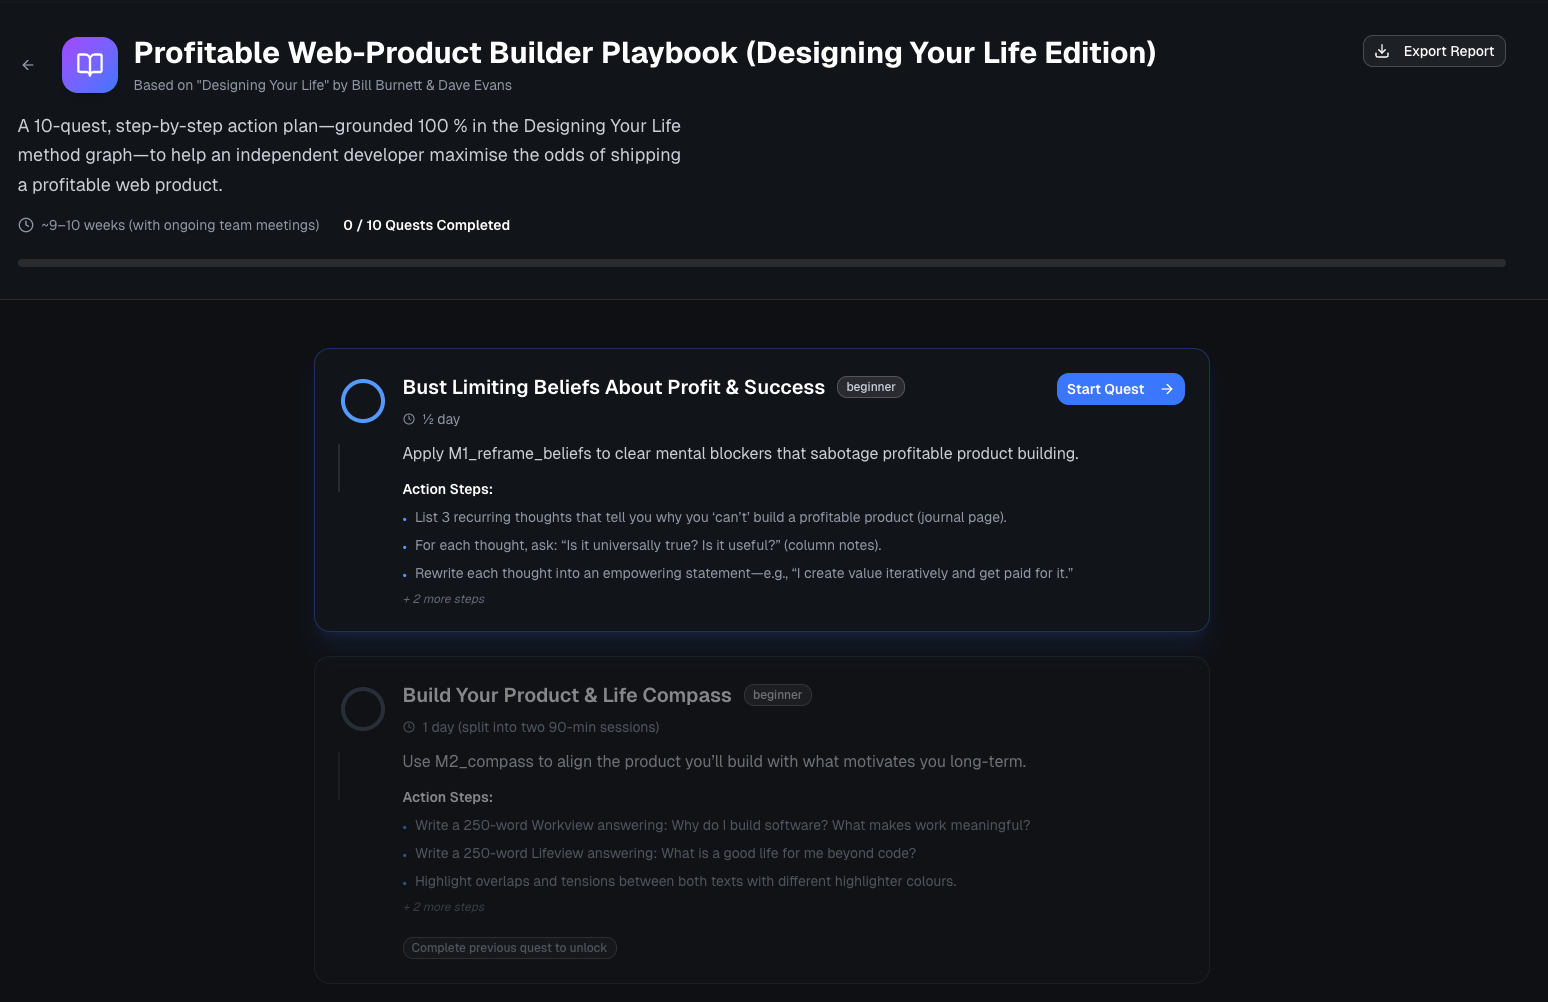The height and width of the screenshot is (1002, 1548).
Task: Expand the 2 more steps in first quest
Action: click(443, 598)
